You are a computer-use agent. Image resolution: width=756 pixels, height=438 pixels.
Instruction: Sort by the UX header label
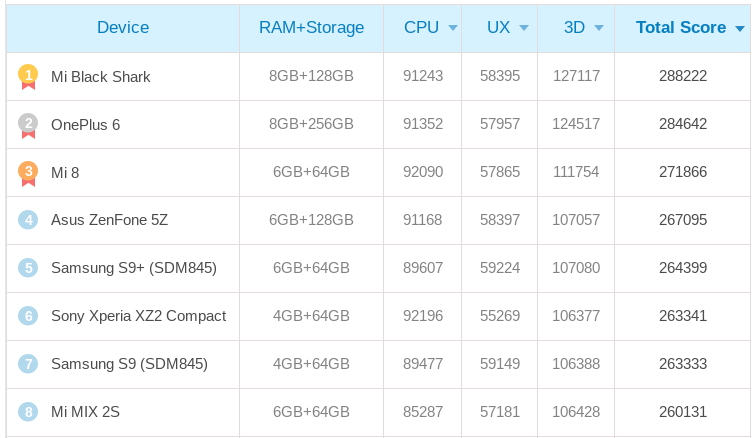[499, 27]
